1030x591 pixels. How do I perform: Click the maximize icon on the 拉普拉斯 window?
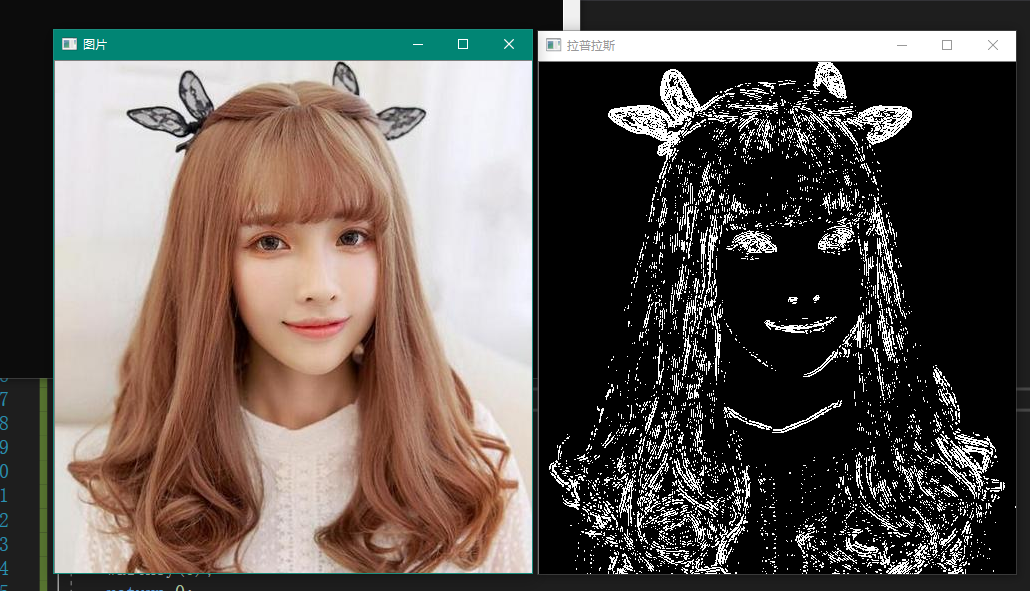(946, 46)
